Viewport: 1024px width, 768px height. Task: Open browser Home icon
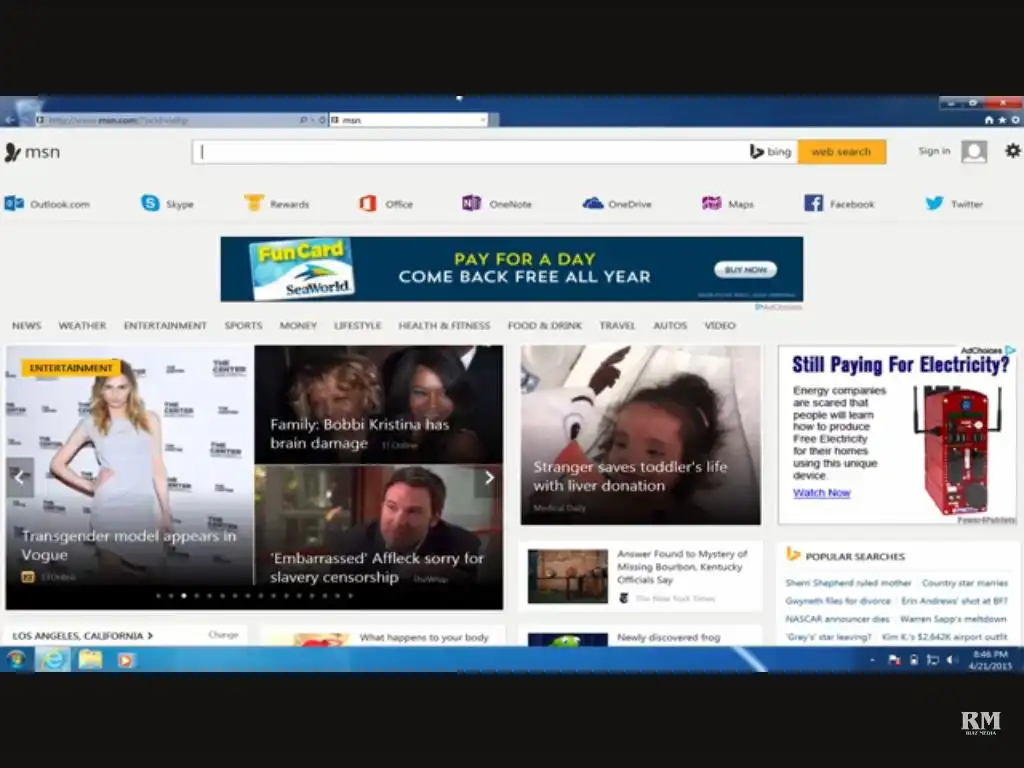989,120
